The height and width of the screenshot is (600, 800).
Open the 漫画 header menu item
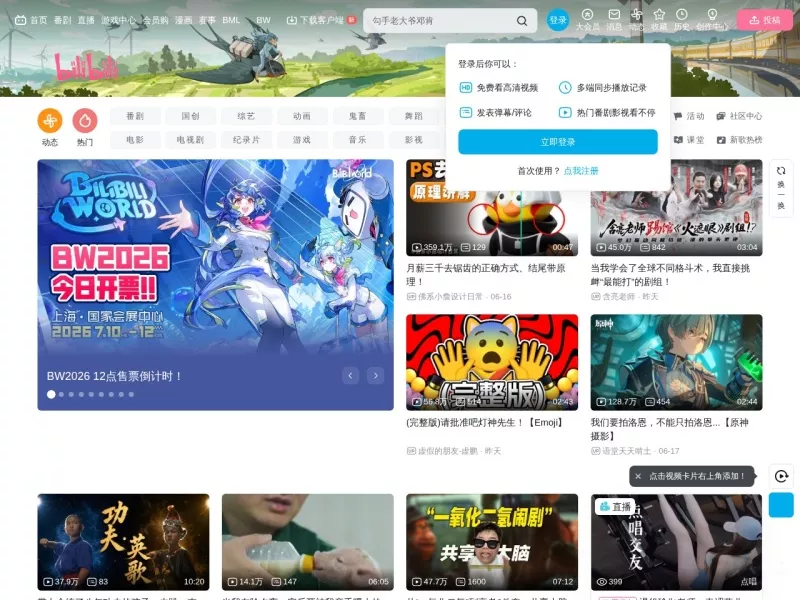pos(183,20)
